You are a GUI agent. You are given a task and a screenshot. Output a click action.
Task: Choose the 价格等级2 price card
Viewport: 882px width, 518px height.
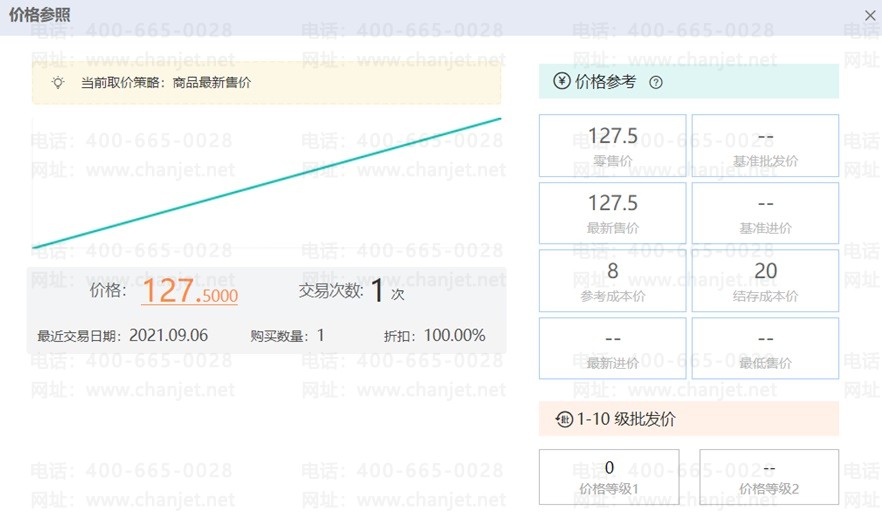click(769, 477)
